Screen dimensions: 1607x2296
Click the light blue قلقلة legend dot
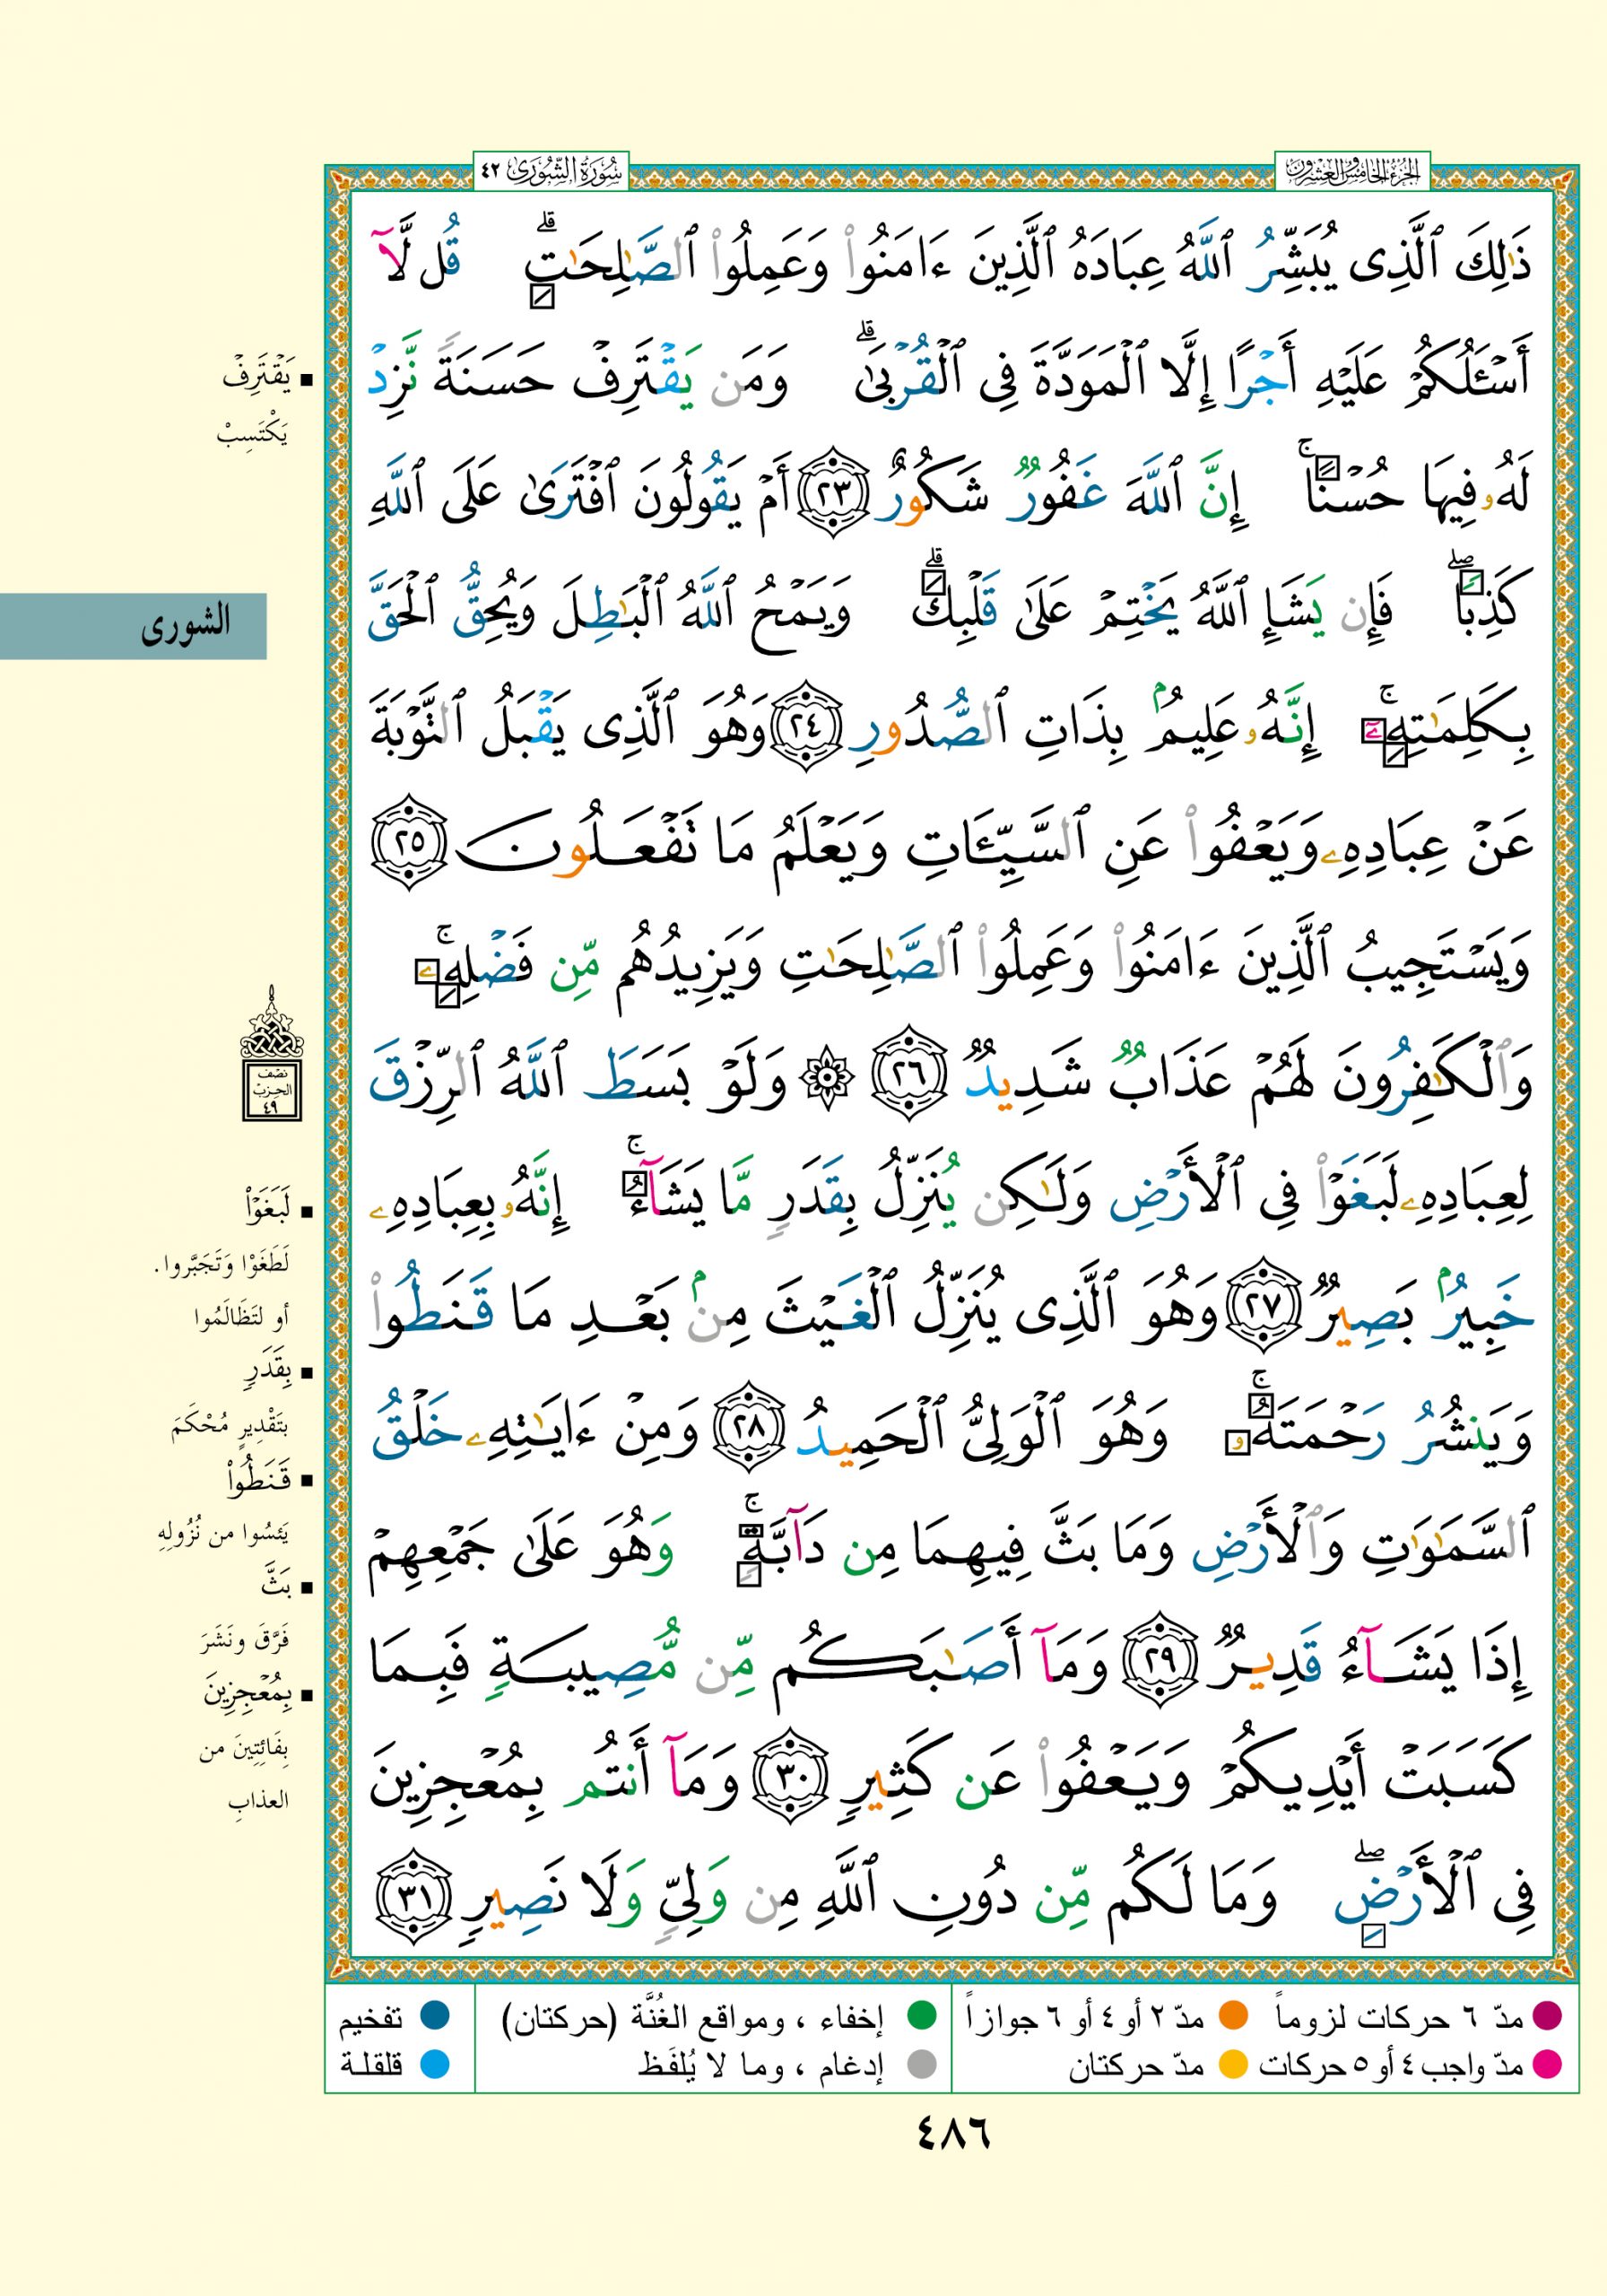(x=434, y=2064)
